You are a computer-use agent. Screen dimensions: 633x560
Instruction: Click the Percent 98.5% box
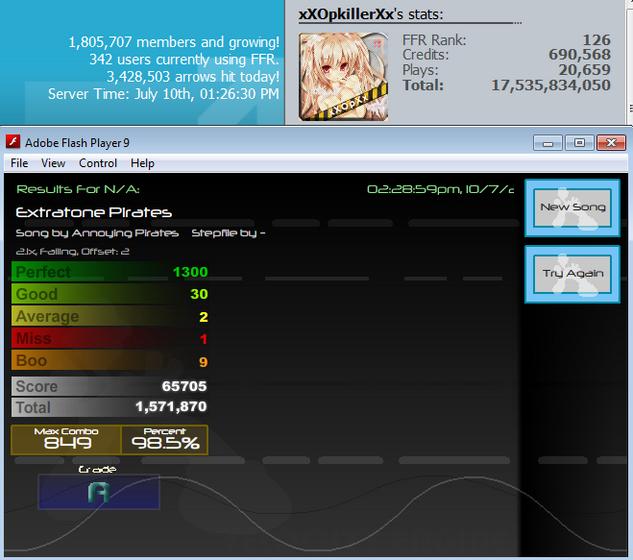pyautogui.click(x=165, y=440)
